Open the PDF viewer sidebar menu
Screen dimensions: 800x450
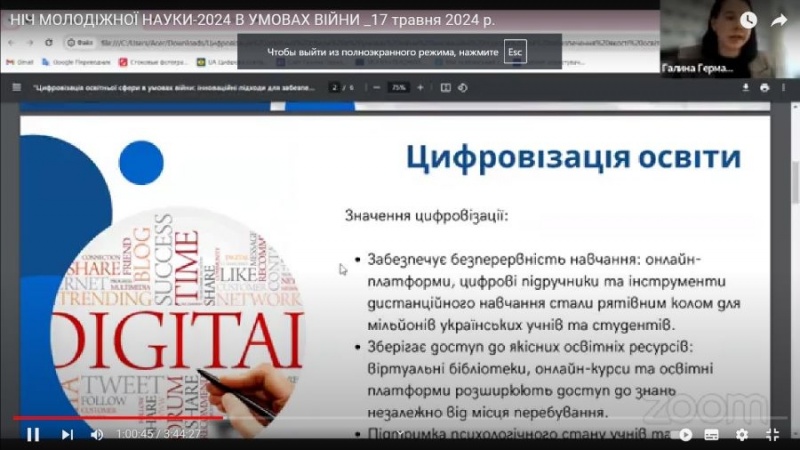click(16, 87)
